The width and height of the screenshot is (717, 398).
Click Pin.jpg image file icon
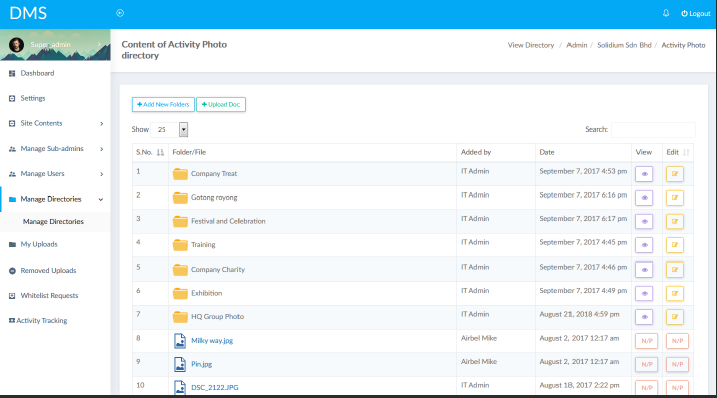[x=180, y=365]
